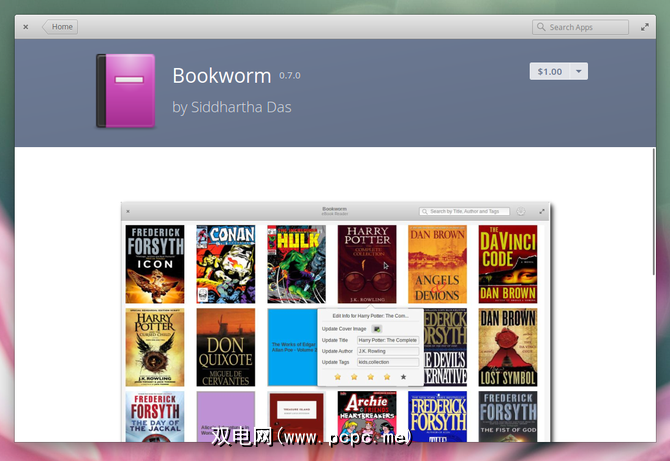Click Search by Title, Author and Tags field
670x461 pixels.
[x=464, y=211]
